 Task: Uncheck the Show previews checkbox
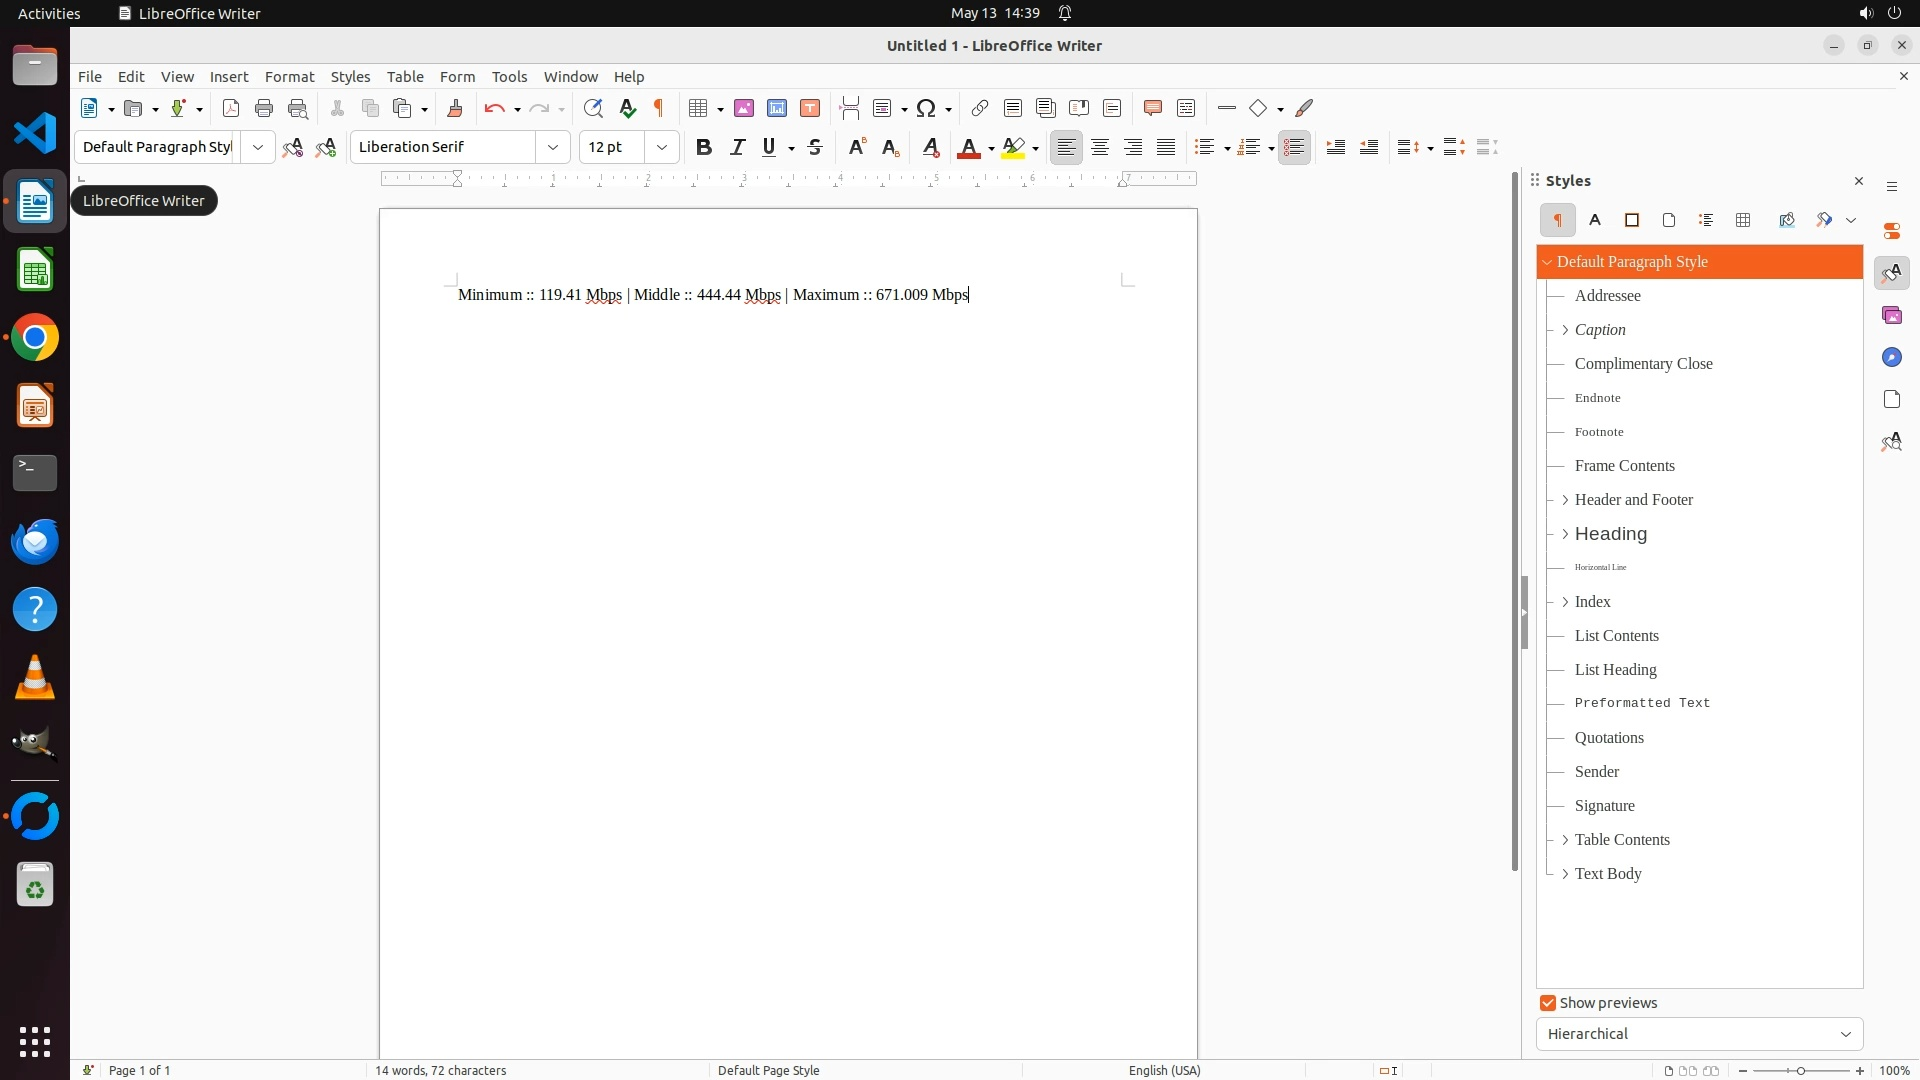pyautogui.click(x=1548, y=1003)
